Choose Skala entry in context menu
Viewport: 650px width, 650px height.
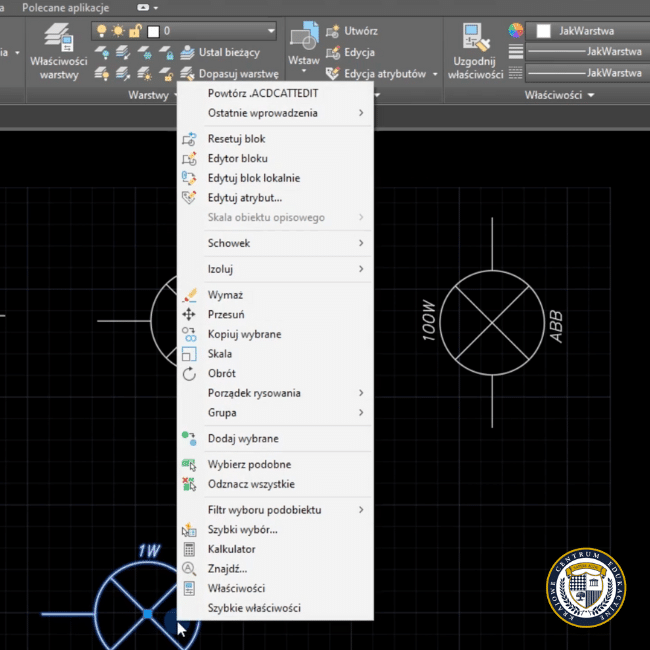[x=276, y=354]
